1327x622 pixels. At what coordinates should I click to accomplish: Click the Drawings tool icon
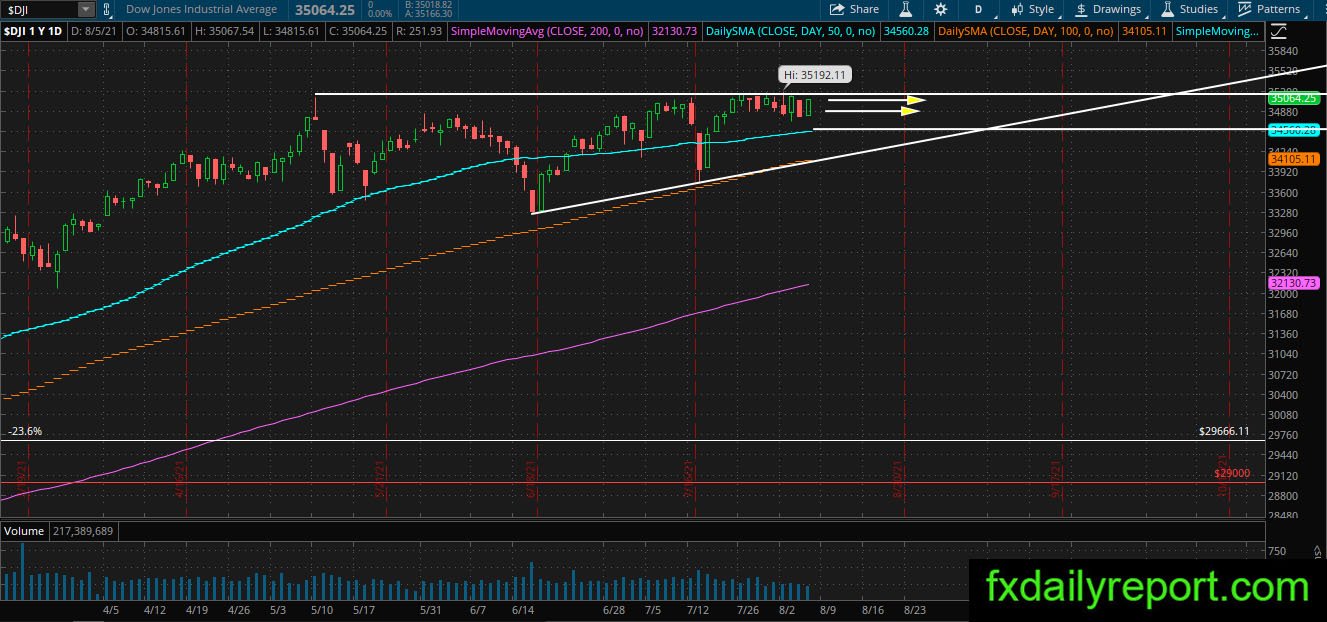click(x=1082, y=9)
